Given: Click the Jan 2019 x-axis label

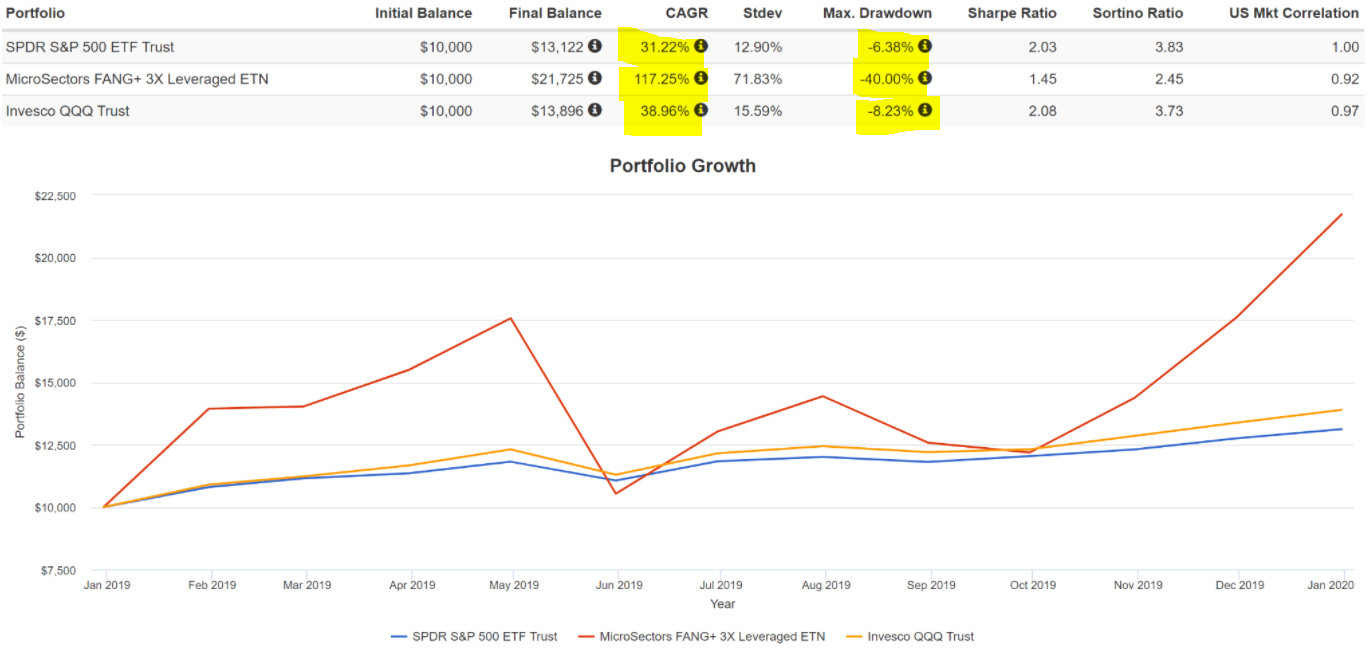Looking at the screenshot, I should coord(105,585).
